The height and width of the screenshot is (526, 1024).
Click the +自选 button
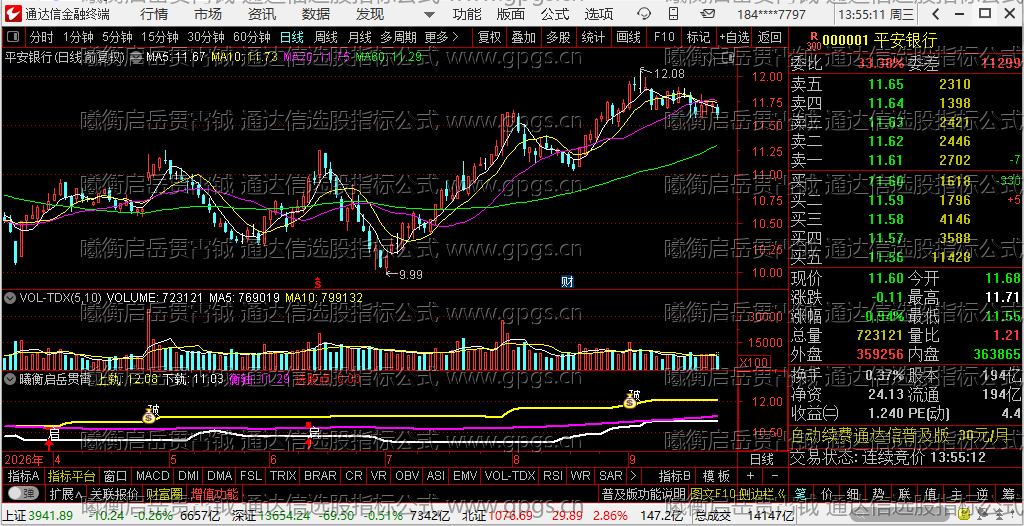[735, 38]
